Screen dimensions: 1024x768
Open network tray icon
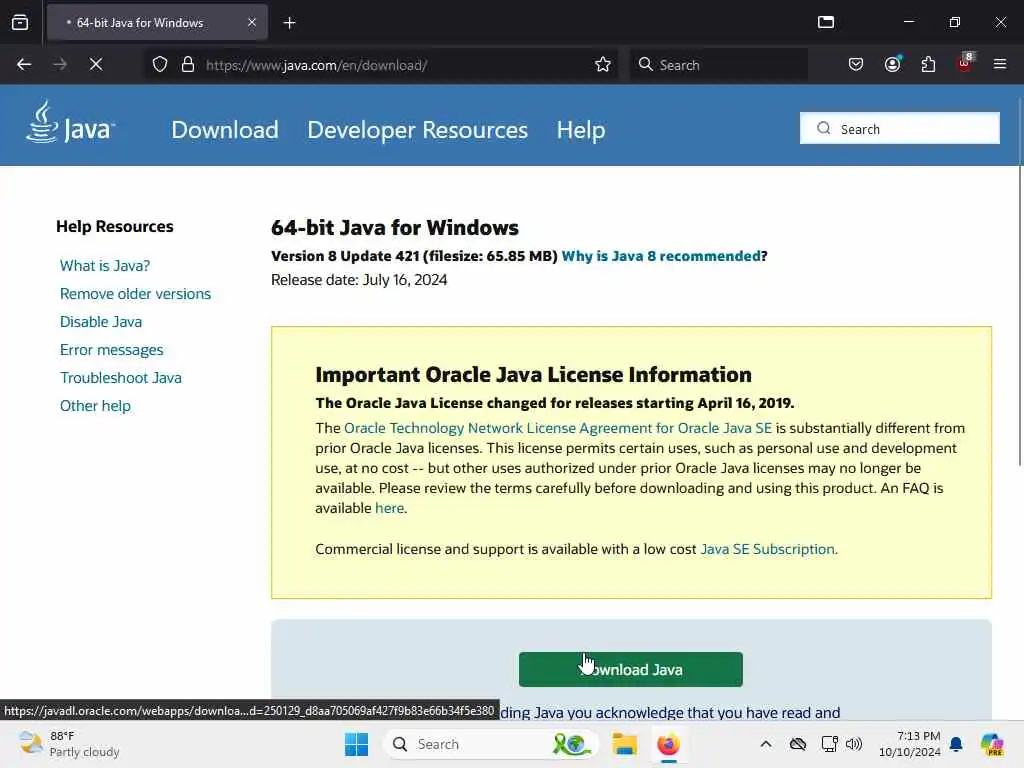point(829,744)
